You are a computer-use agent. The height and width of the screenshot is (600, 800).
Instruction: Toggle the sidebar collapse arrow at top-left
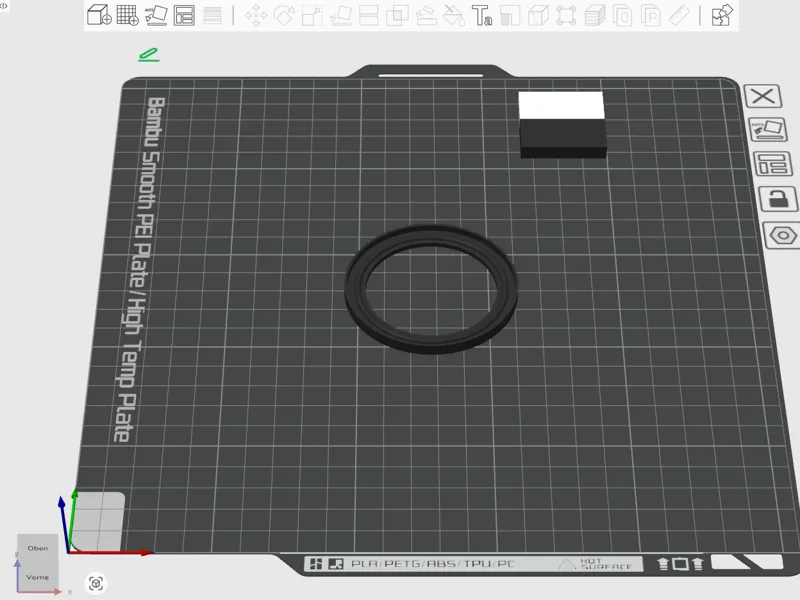click(4, 6)
